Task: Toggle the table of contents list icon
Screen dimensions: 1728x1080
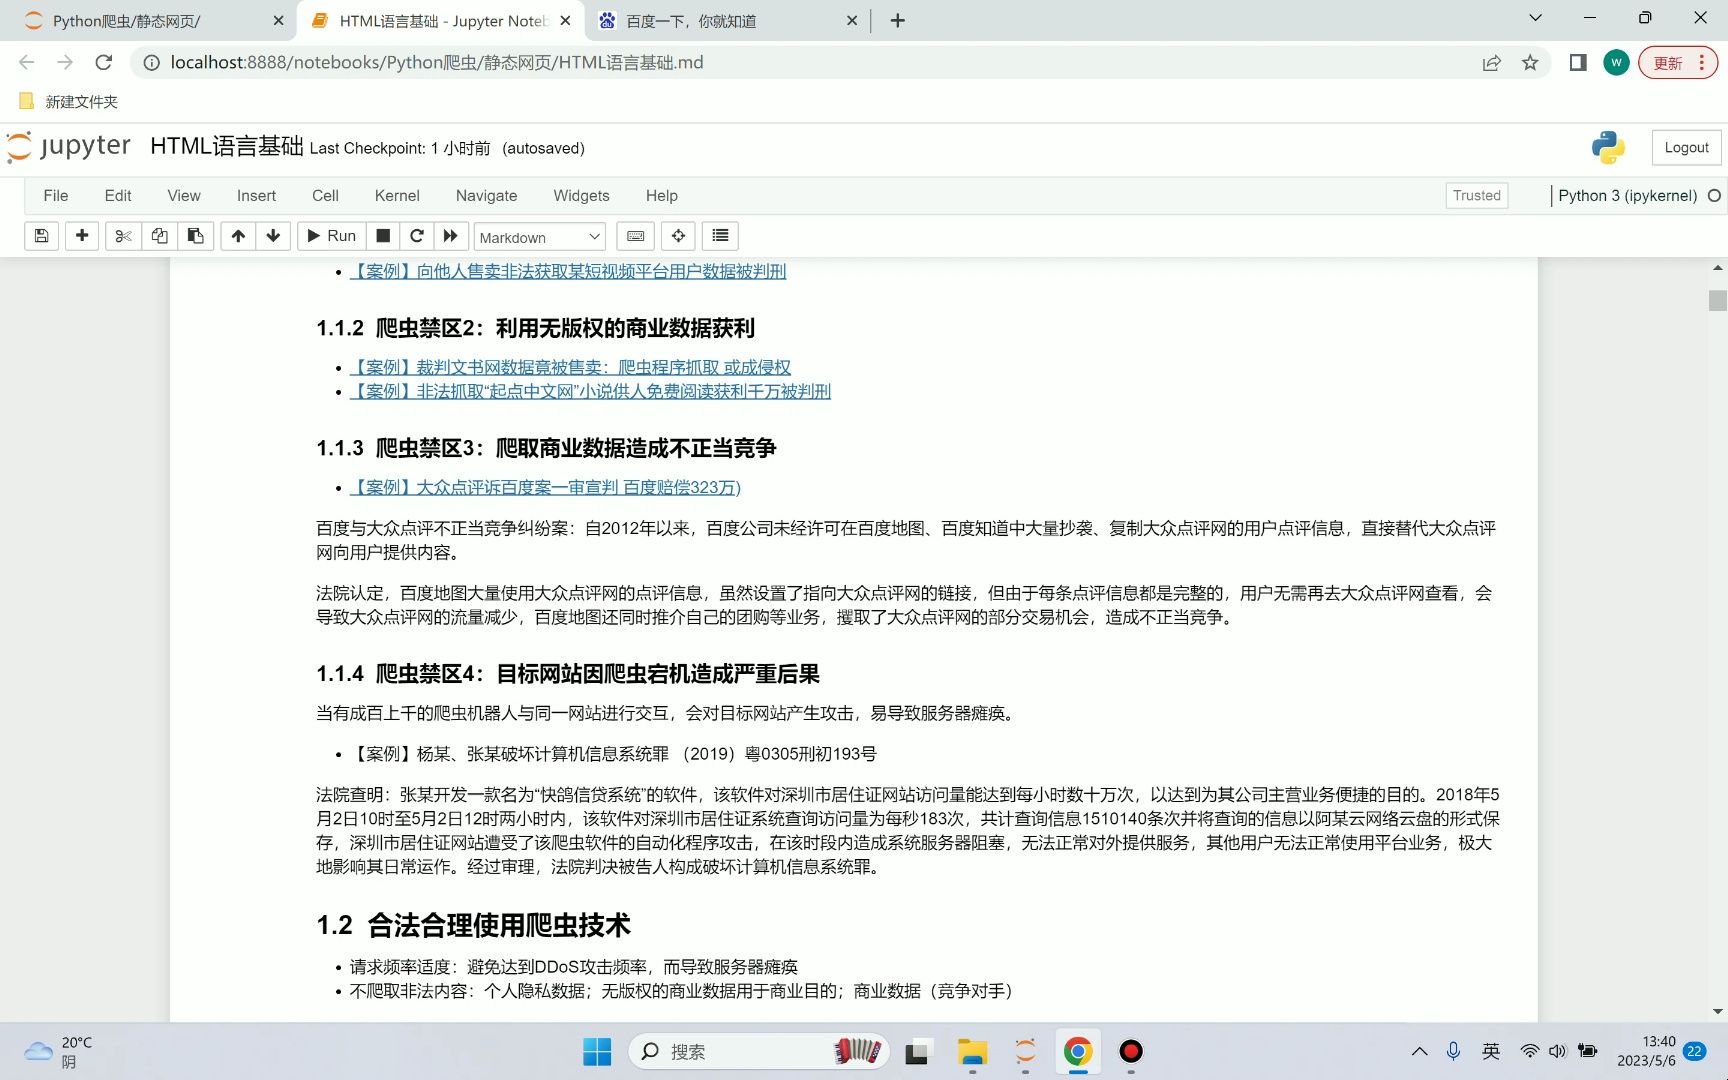Action: coord(720,236)
